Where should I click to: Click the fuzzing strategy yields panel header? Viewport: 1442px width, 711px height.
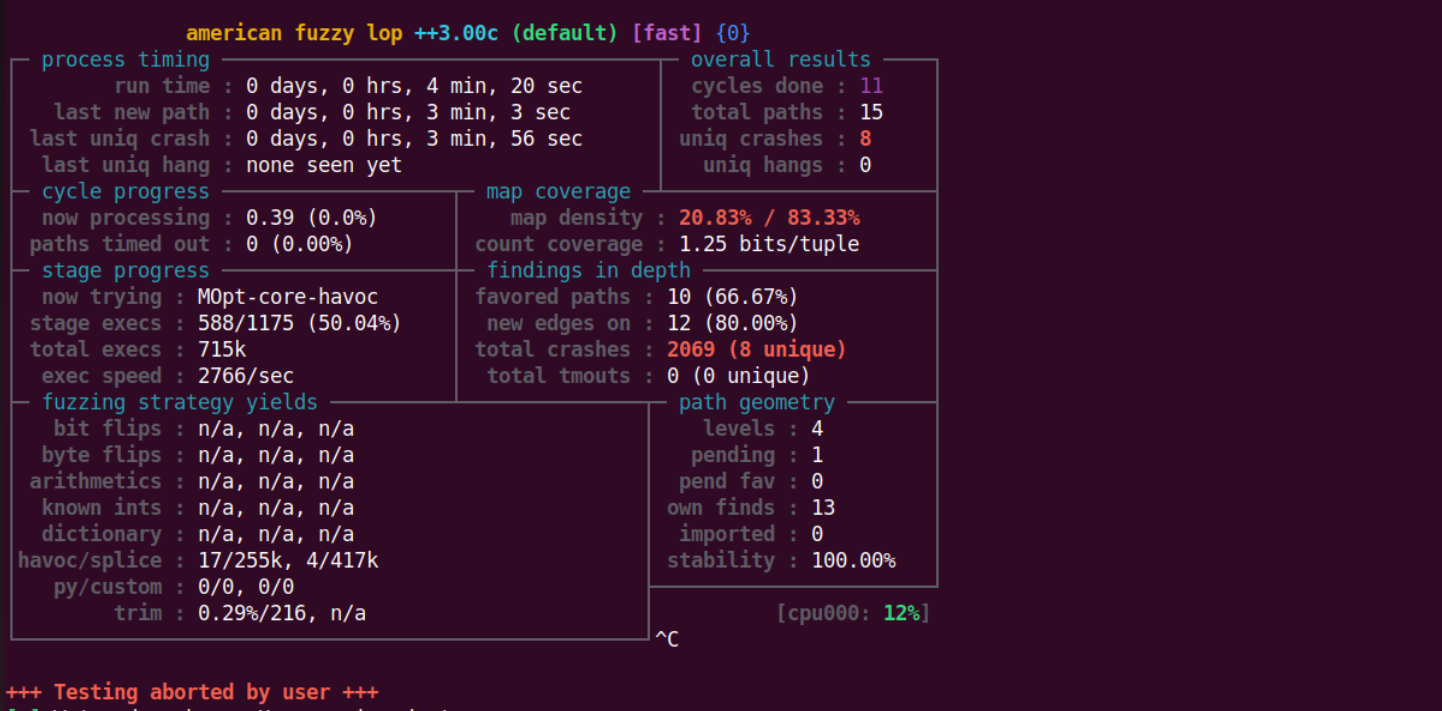(x=178, y=402)
